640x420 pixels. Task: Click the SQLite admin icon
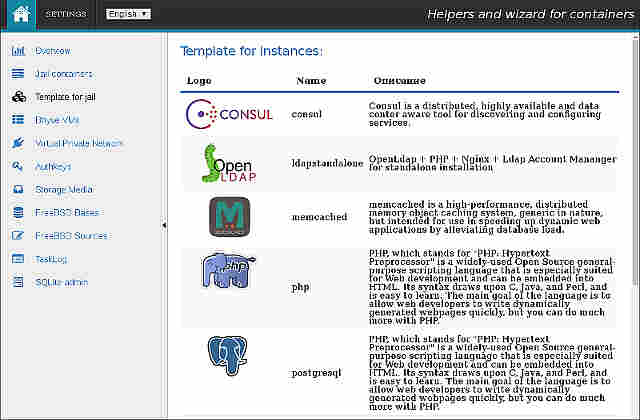coord(18,282)
